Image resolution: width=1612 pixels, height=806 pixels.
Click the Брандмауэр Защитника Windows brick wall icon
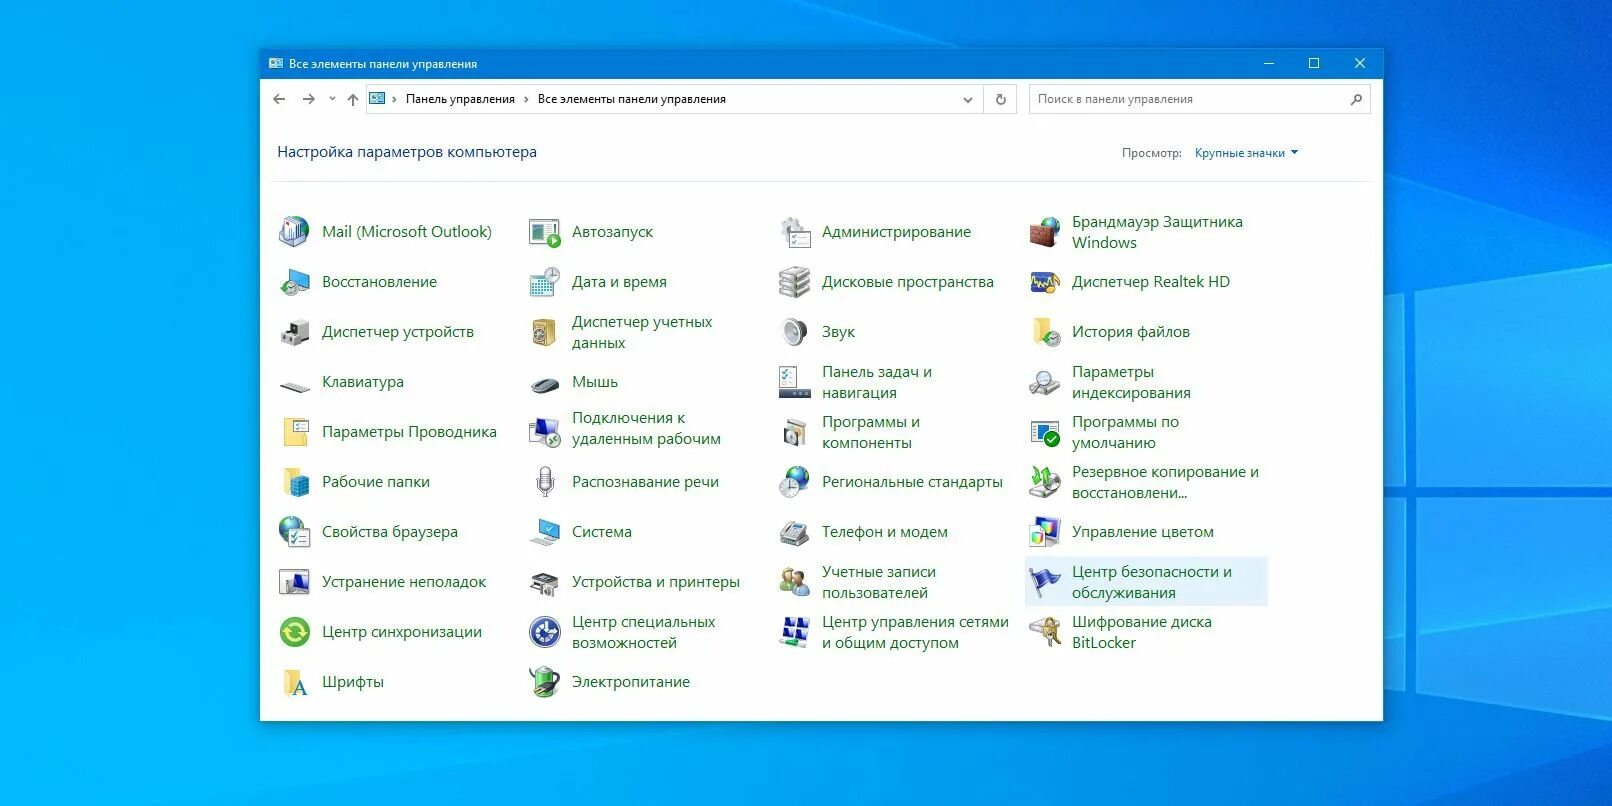click(1044, 232)
